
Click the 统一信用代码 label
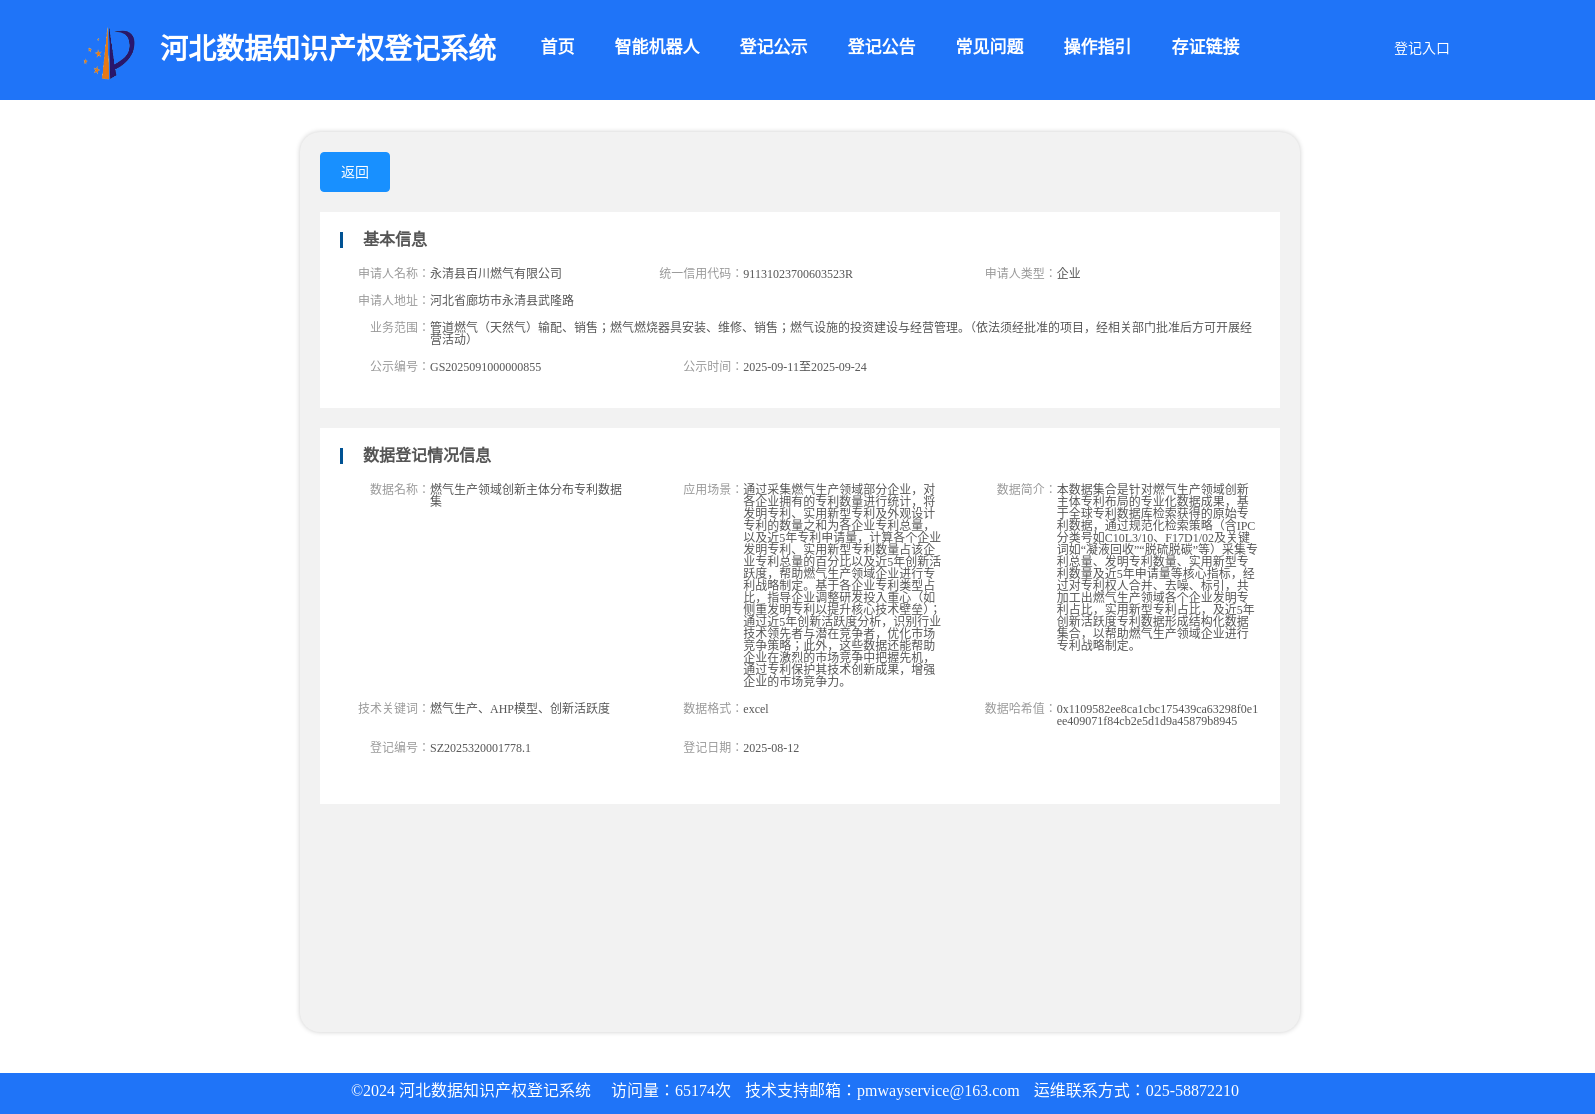[x=700, y=273]
